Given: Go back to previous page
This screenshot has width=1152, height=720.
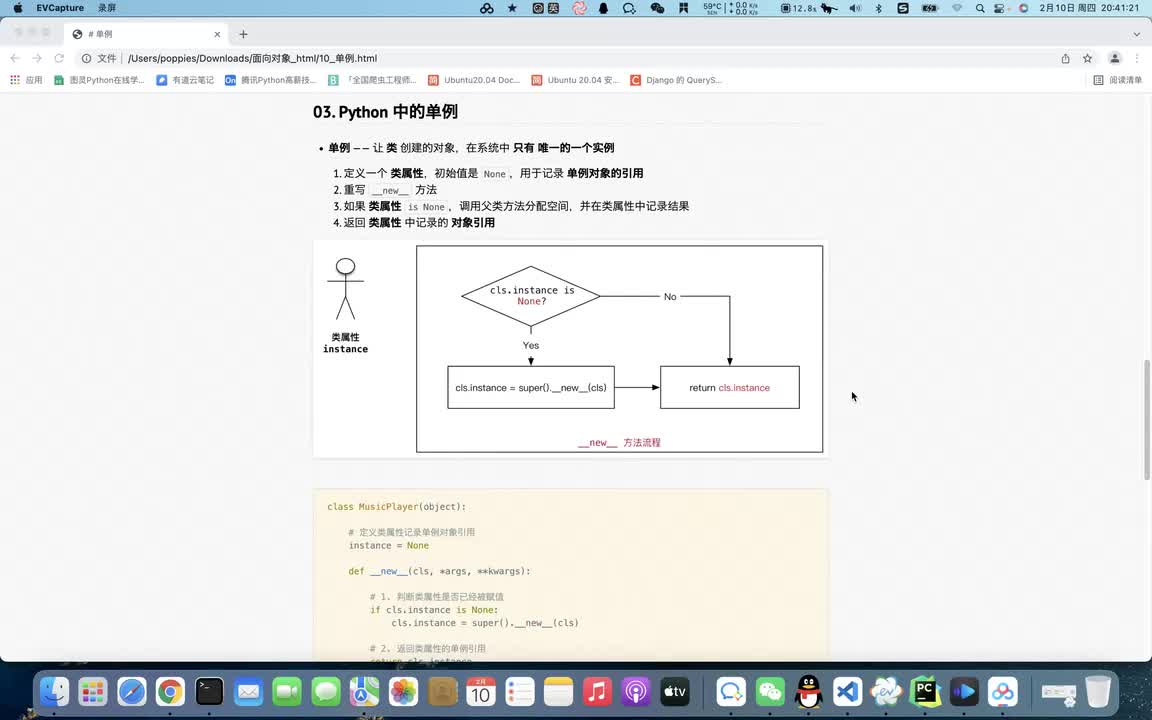Looking at the screenshot, I should click(15, 58).
